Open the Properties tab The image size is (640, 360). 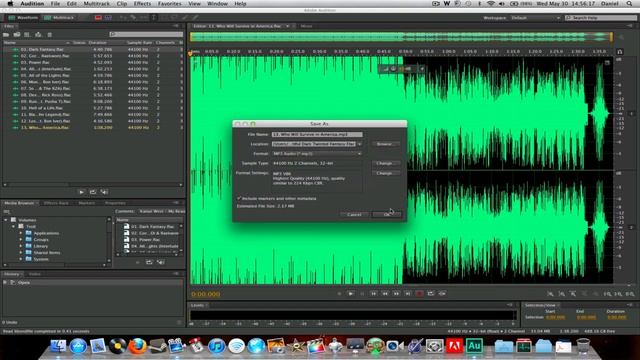115,203
